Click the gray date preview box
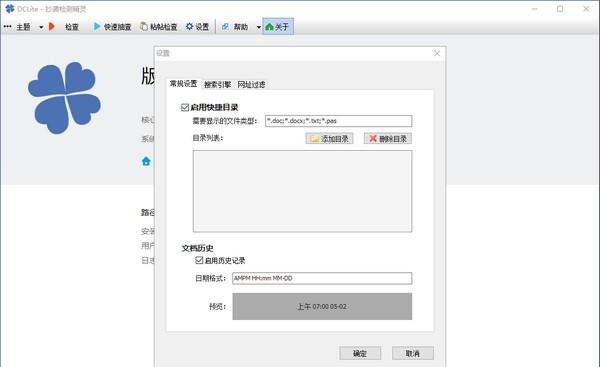600x367 pixels. click(x=322, y=306)
